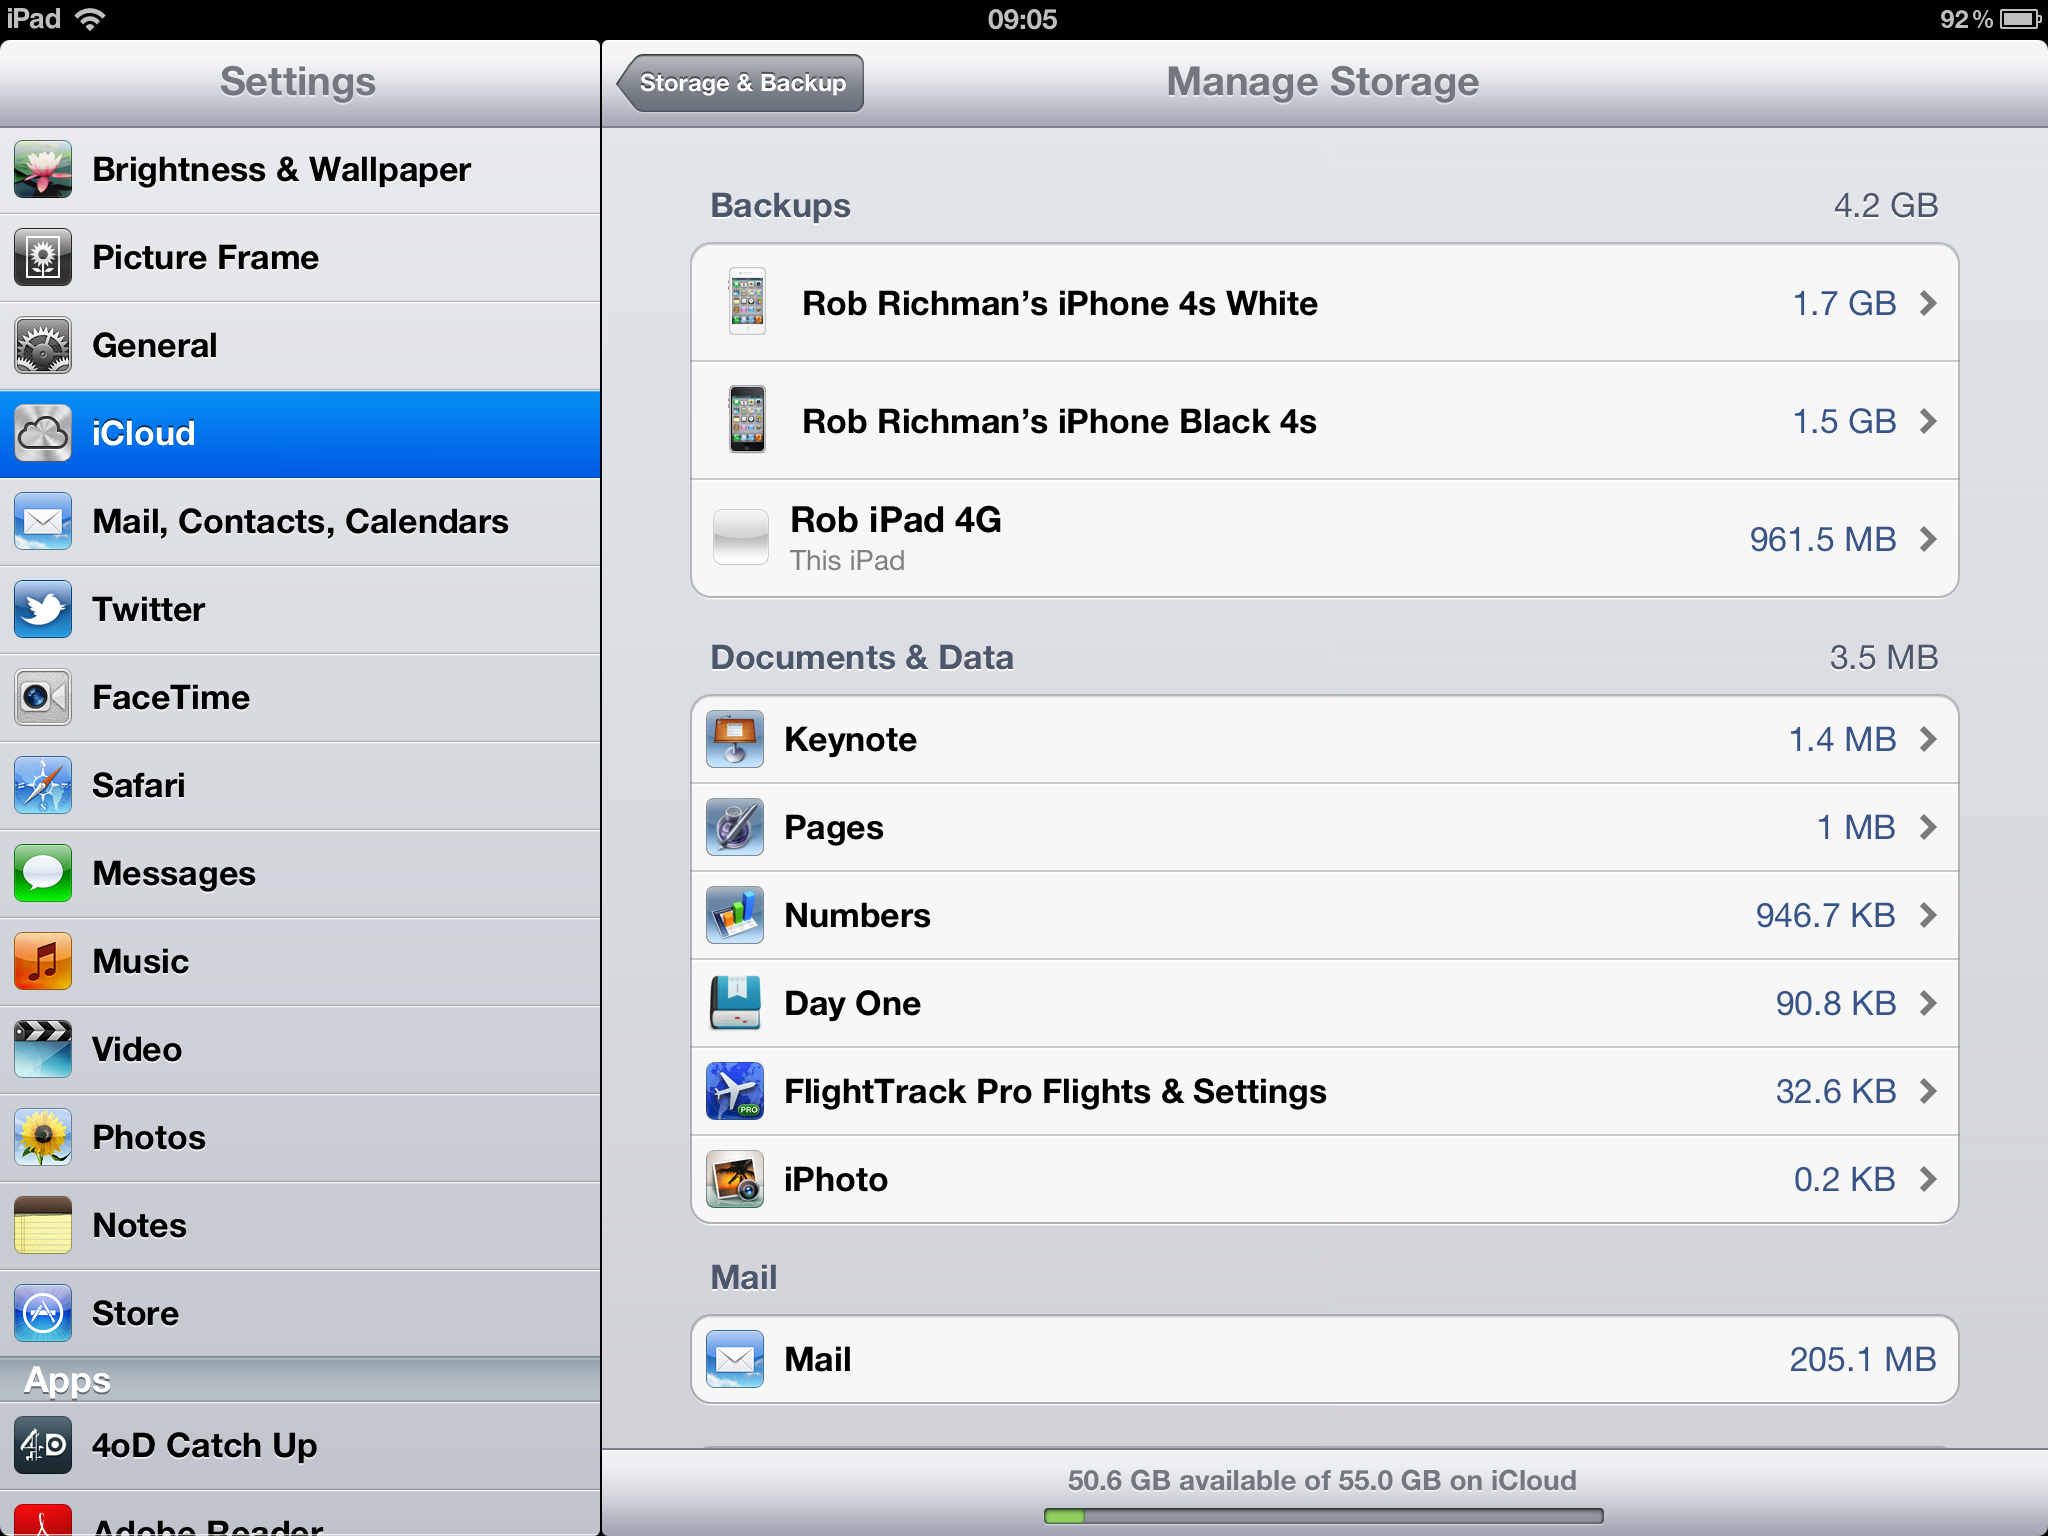Tap the black iPhone 4s backup thumbnail

click(747, 420)
